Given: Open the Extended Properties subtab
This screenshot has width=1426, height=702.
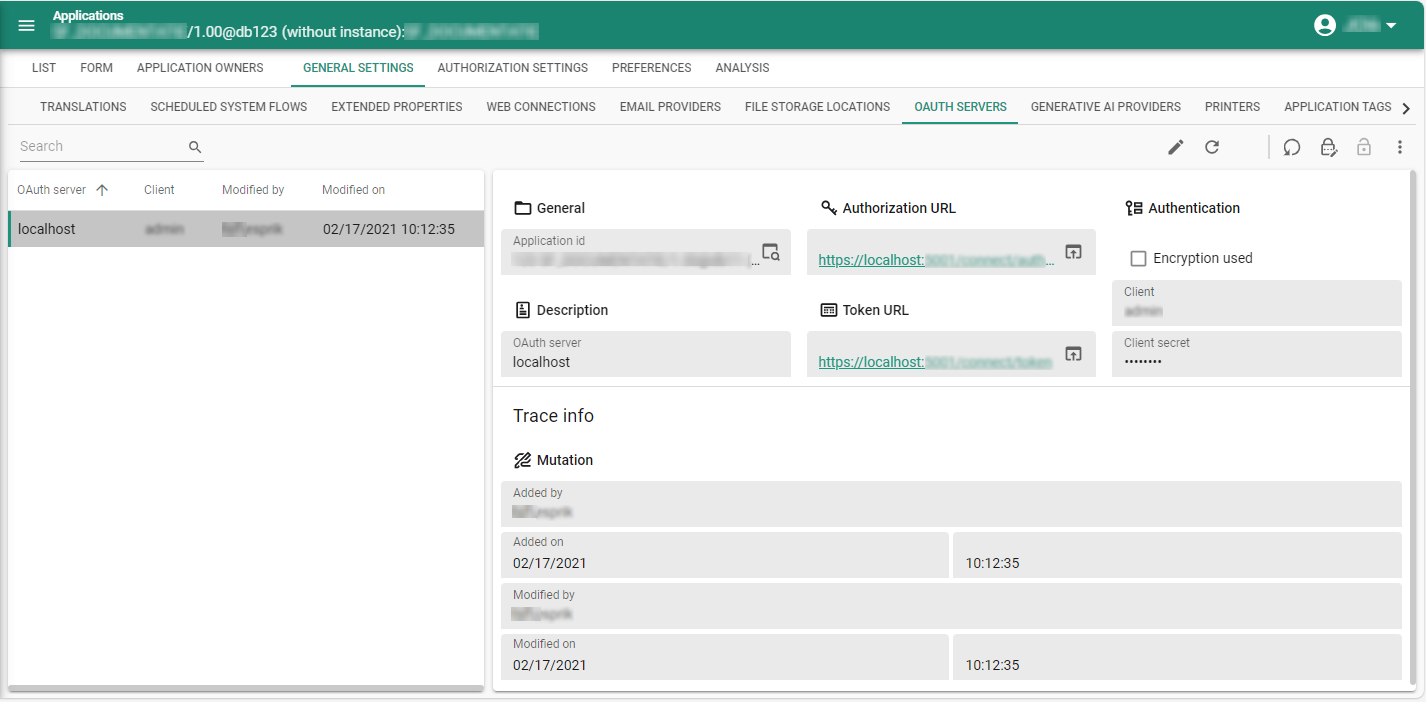Looking at the screenshot, I should point(397,107).
